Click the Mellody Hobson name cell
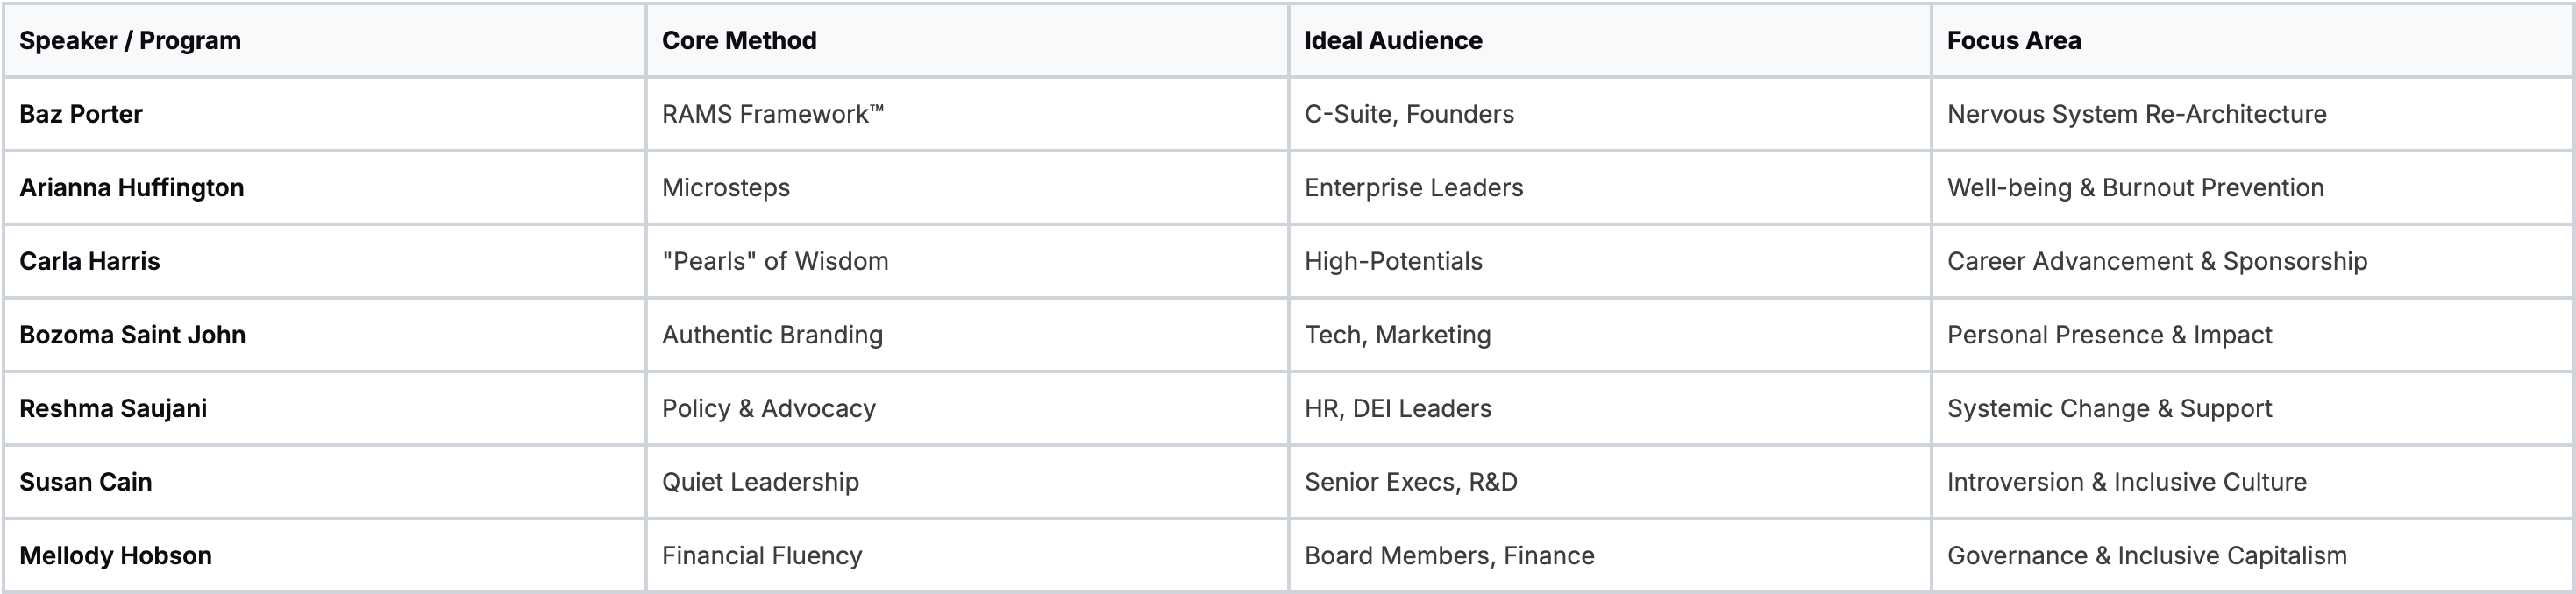This screenshot has height=594, width=2576. (115, 555)
